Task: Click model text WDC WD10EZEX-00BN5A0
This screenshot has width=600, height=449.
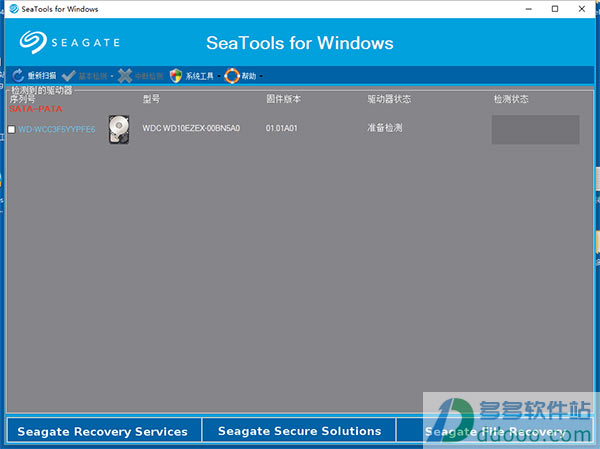Action: pyautogui.click(x=191, y=128)
